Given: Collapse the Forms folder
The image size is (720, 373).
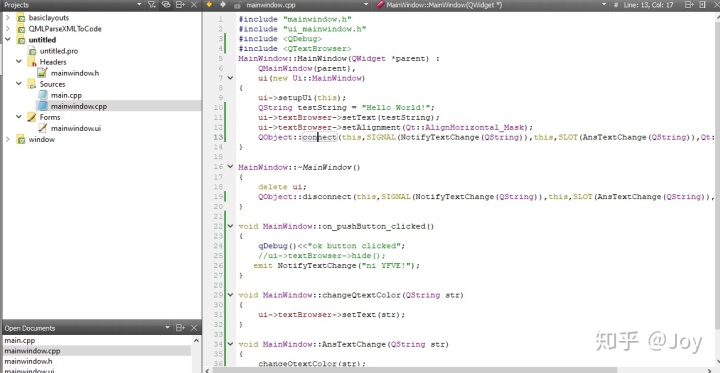Looking at the screenshot, I should click(x=19, y=117).
